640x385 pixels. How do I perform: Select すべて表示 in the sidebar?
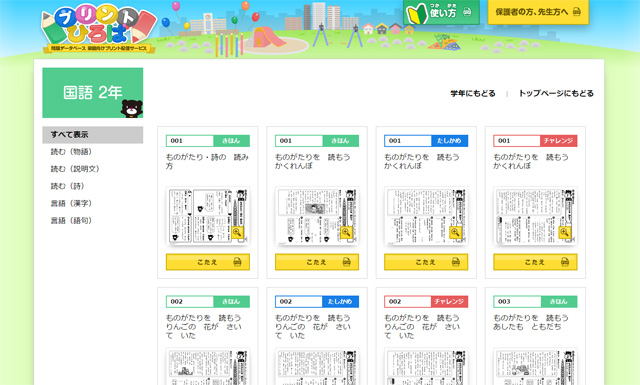point(93,135)
